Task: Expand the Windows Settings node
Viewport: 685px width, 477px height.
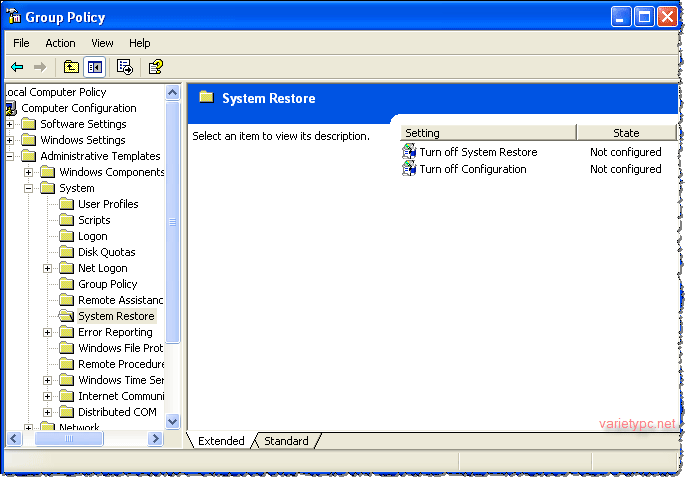Action: pos(10,140)
